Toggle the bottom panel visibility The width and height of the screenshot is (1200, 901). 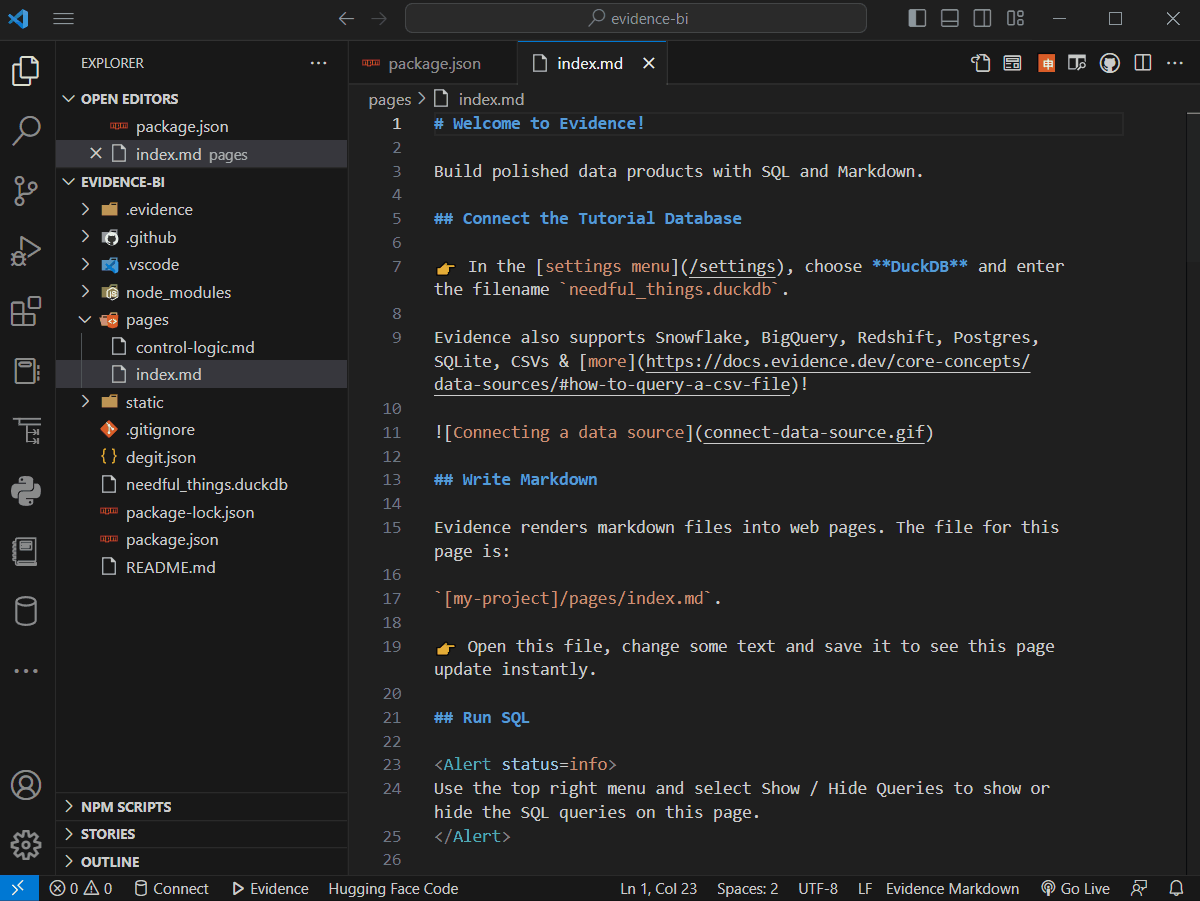950,18
